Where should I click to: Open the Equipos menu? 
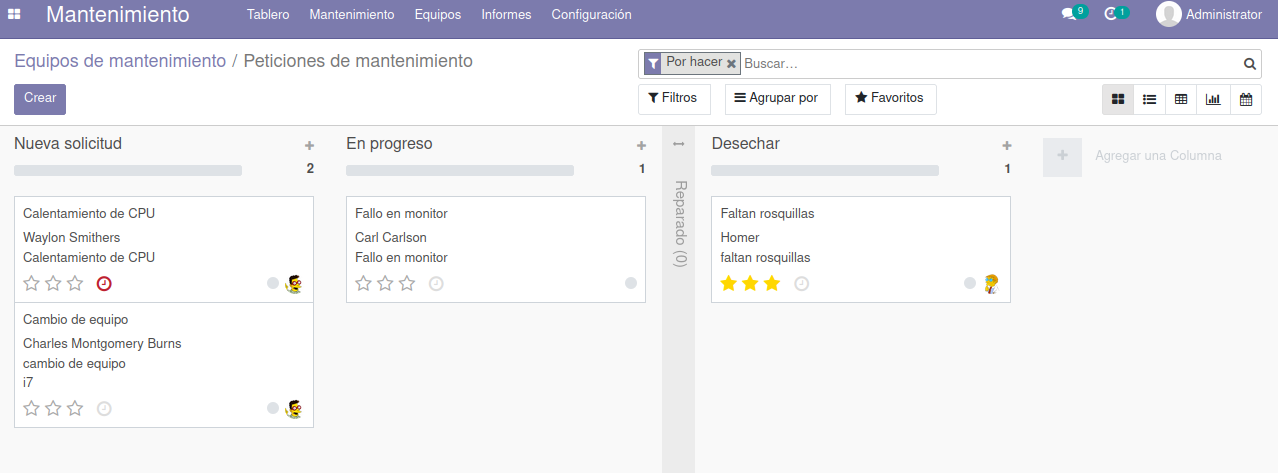(438, 15)
